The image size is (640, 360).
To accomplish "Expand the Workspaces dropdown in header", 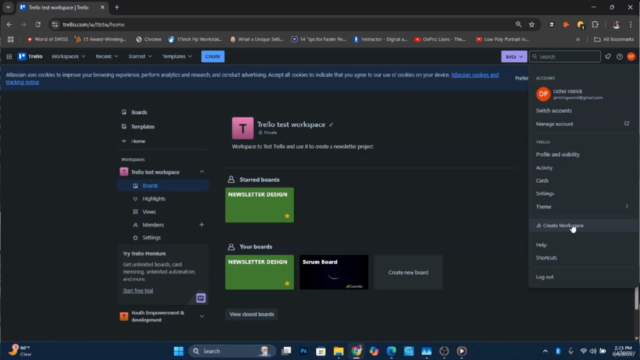I will click(x=68, y=56).
